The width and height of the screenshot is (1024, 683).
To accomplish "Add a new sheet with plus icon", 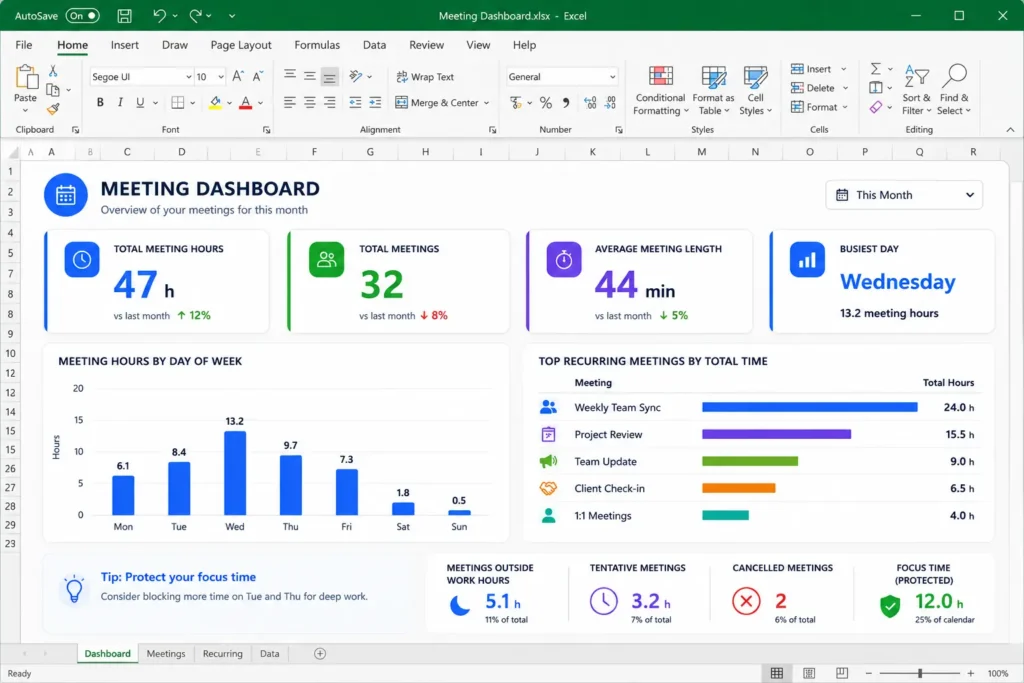I will (x=320, y=654).
